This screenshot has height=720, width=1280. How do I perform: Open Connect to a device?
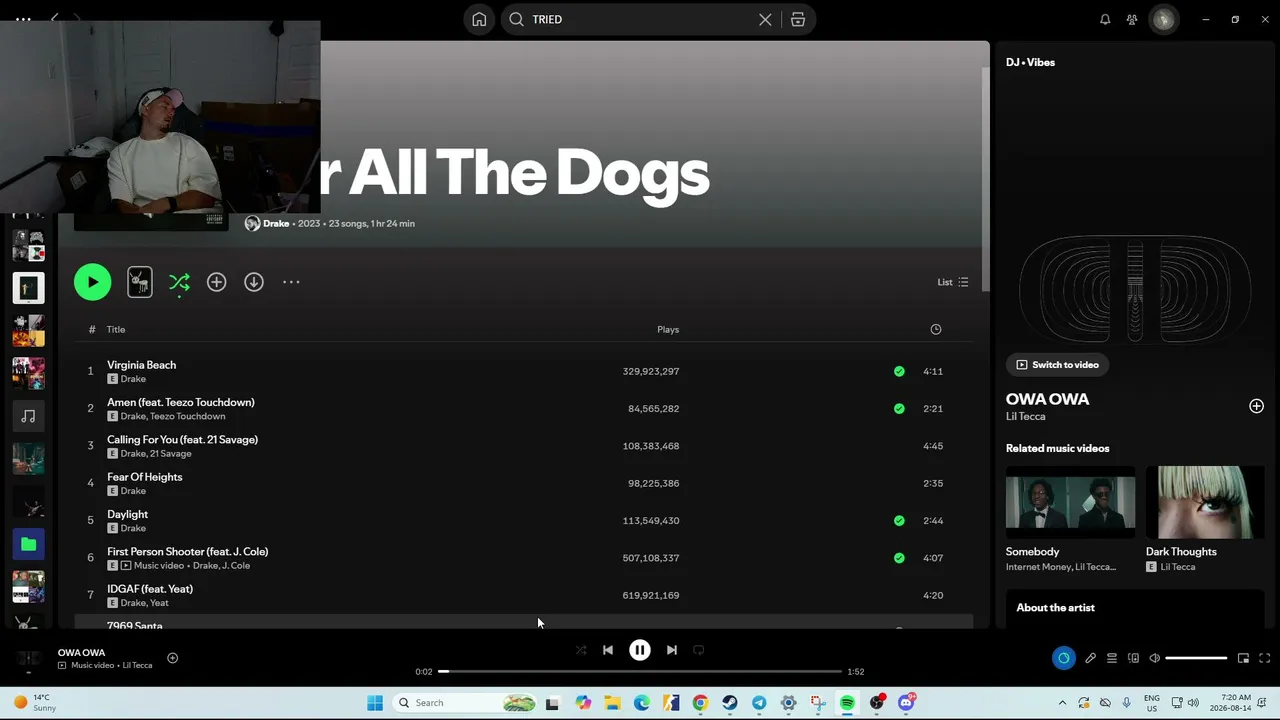click(1133, 658)
